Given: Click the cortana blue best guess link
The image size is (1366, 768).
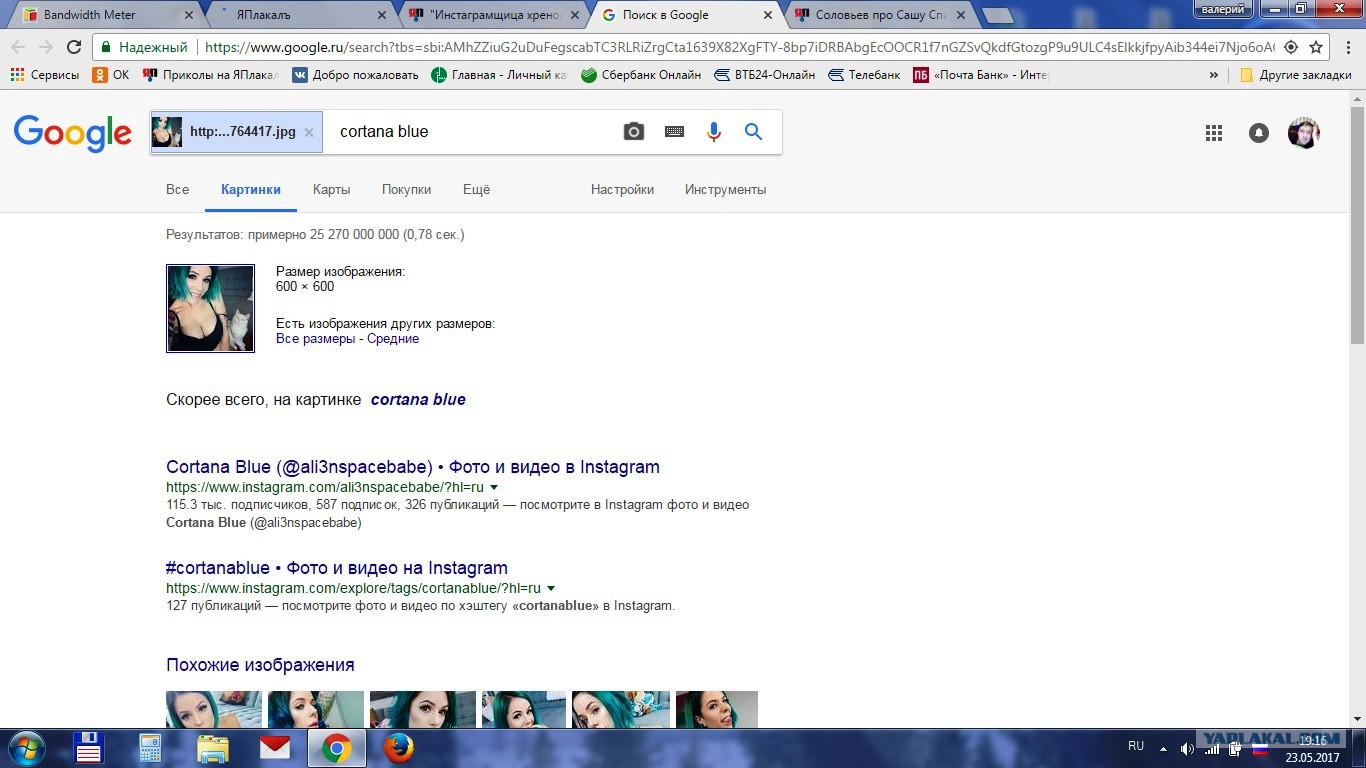Looking at the screenshot, I should coord(418,400).
